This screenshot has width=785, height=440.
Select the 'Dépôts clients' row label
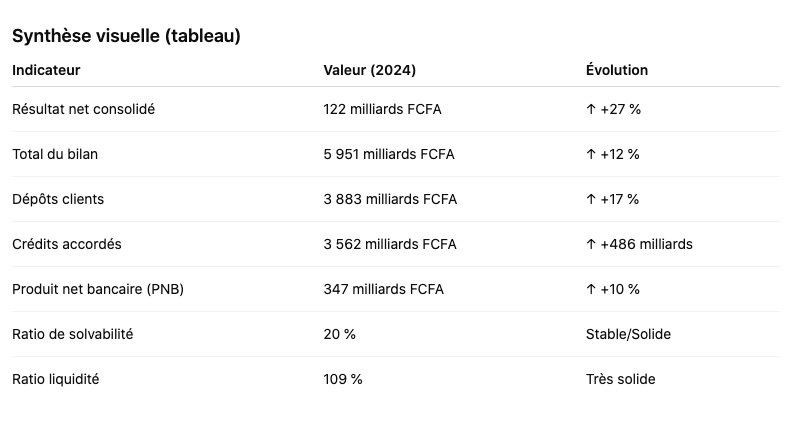(58, 199)
